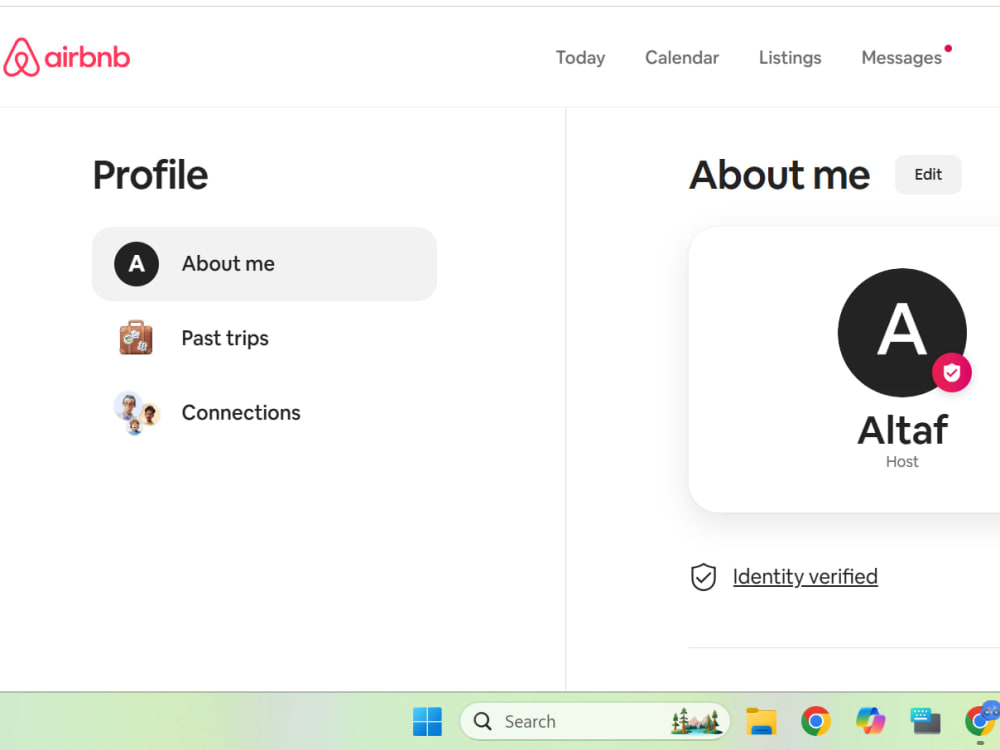Open the Messages tab
Viewport: 1000px width, 750px height.
click(x=901, y=57)
